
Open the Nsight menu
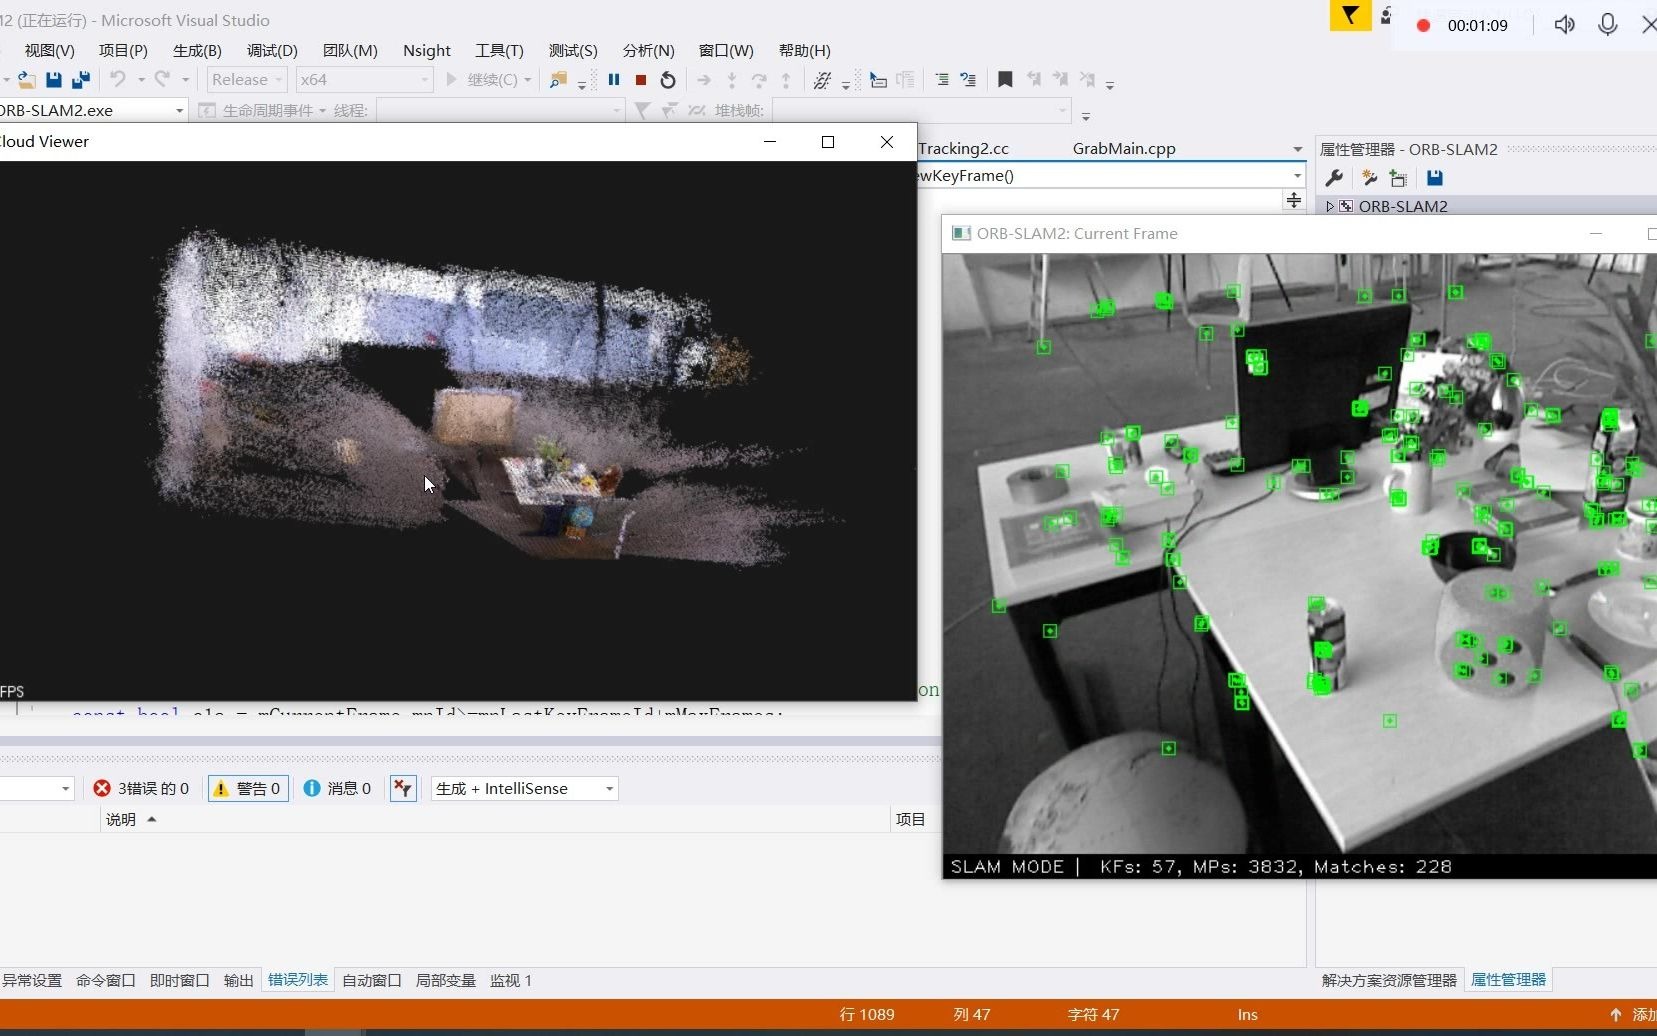[426, 51]
